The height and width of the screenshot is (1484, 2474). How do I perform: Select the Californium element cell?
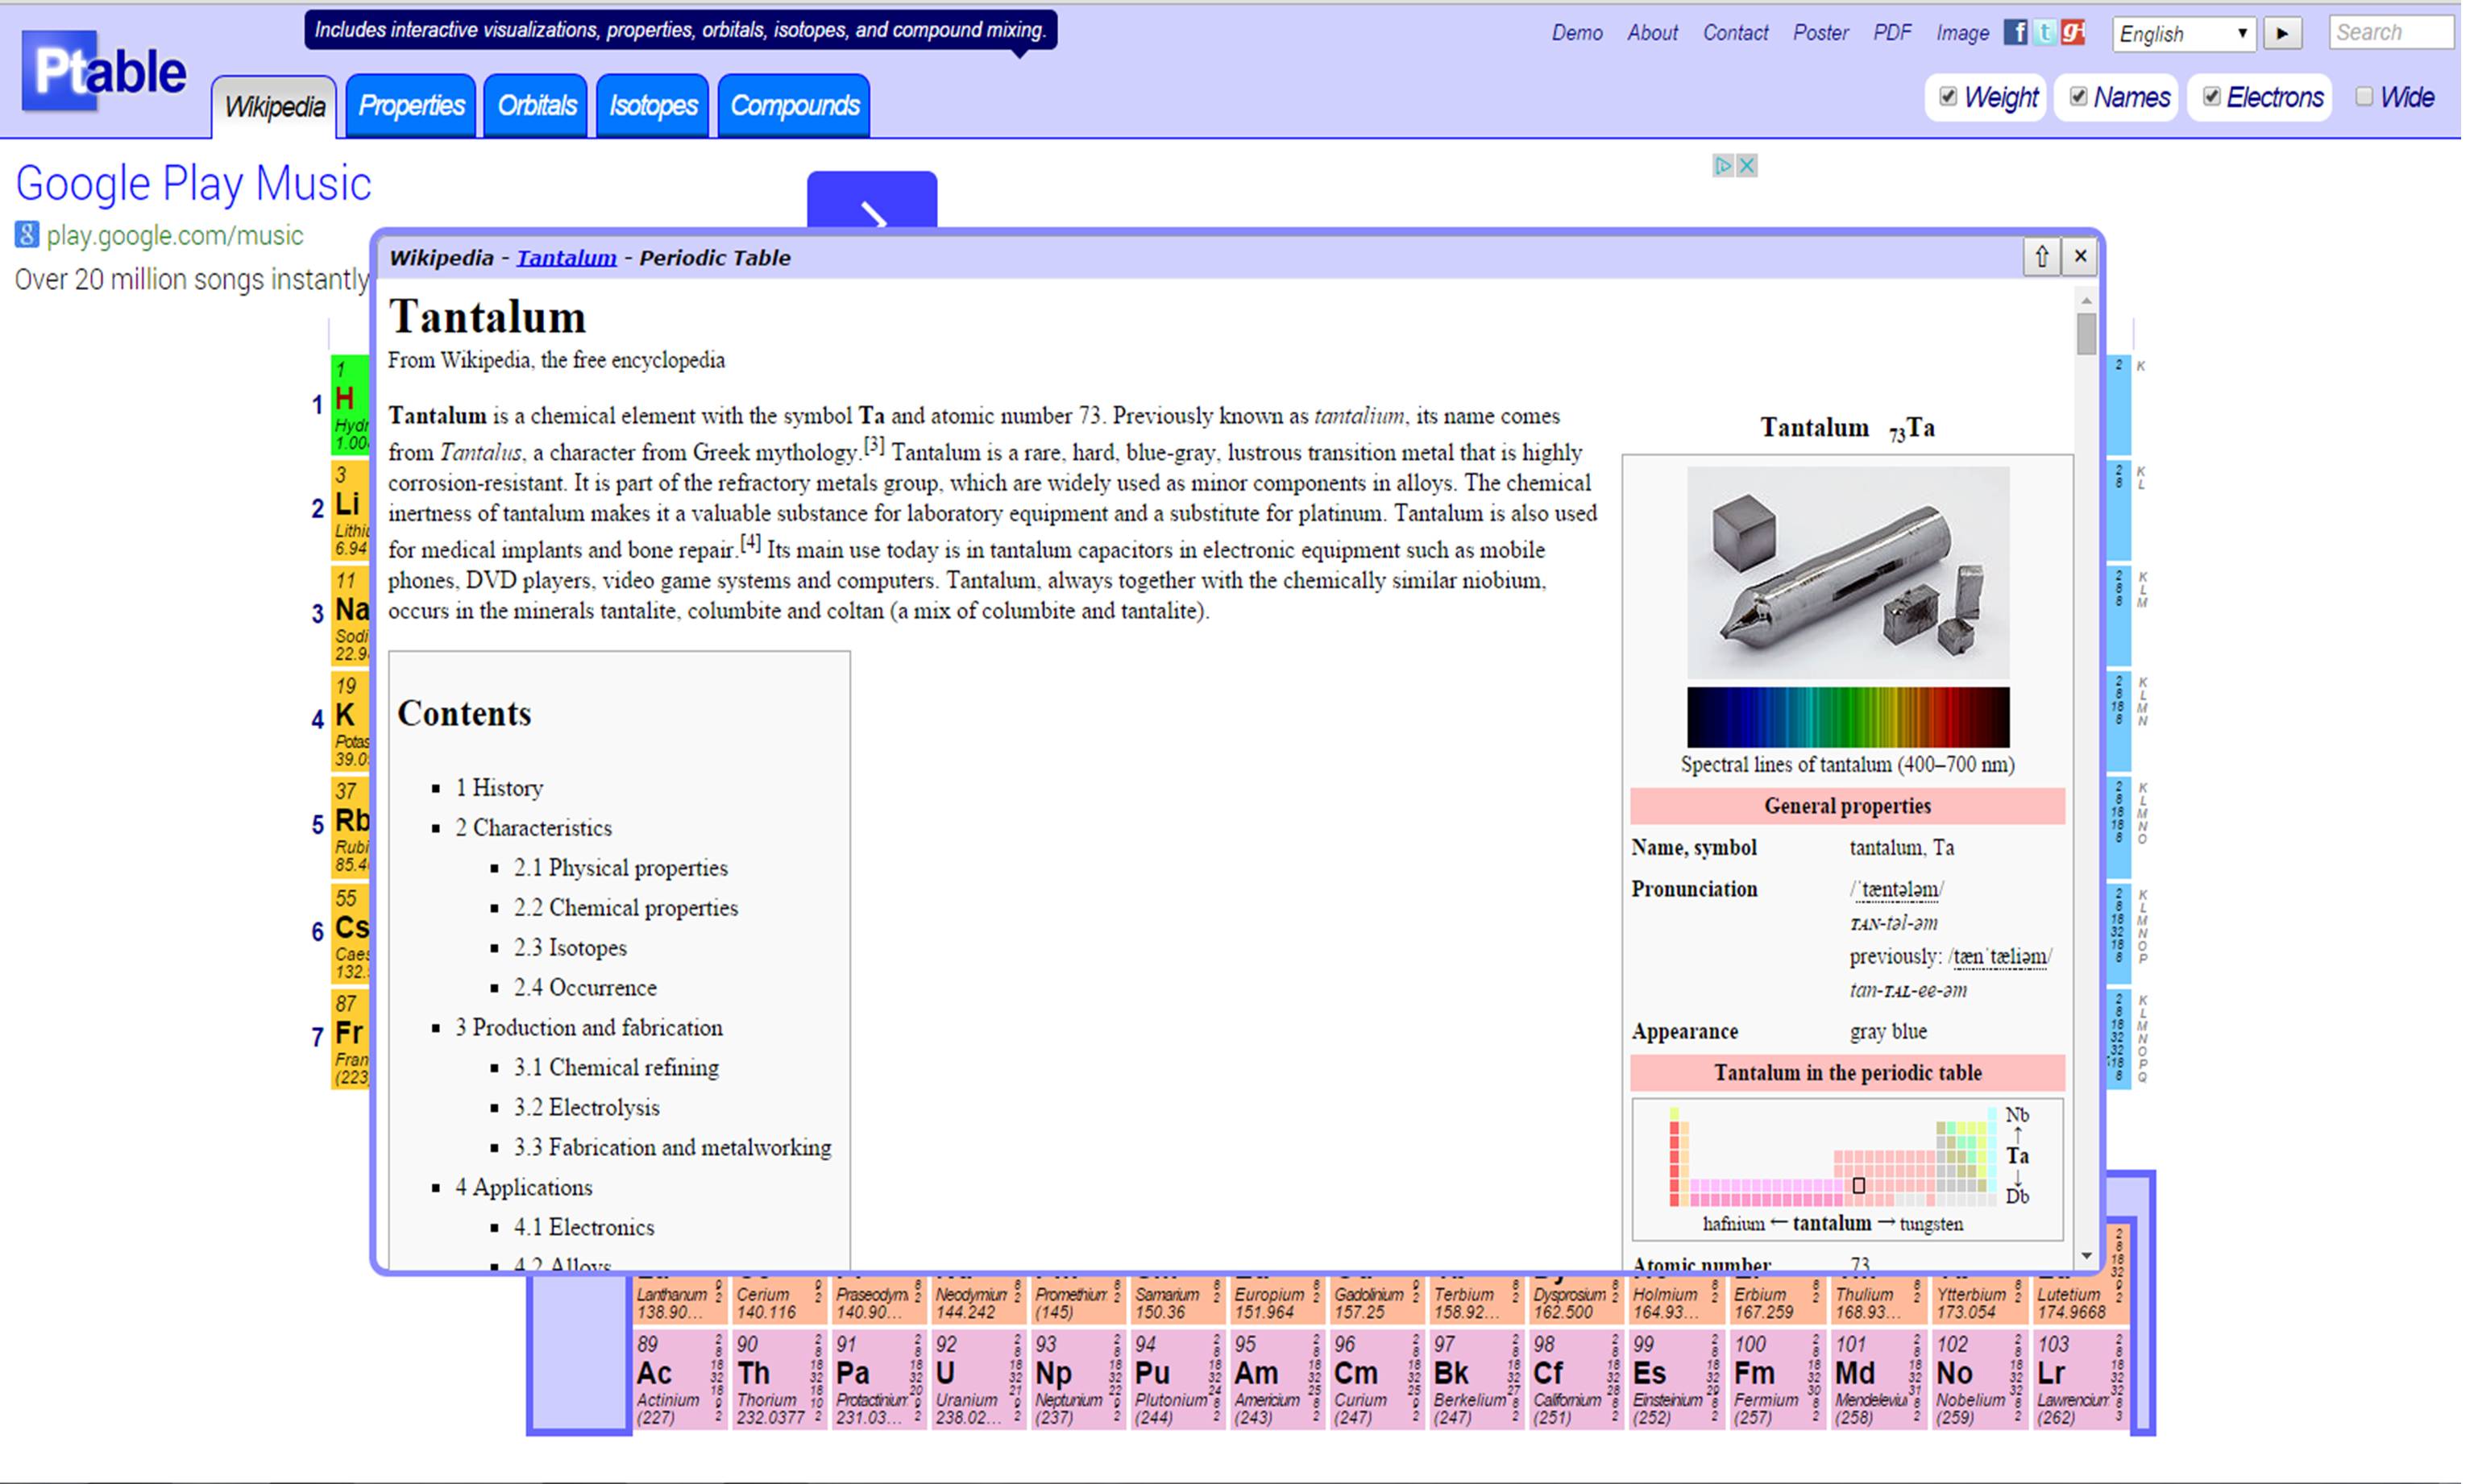coord(1576,1379)
